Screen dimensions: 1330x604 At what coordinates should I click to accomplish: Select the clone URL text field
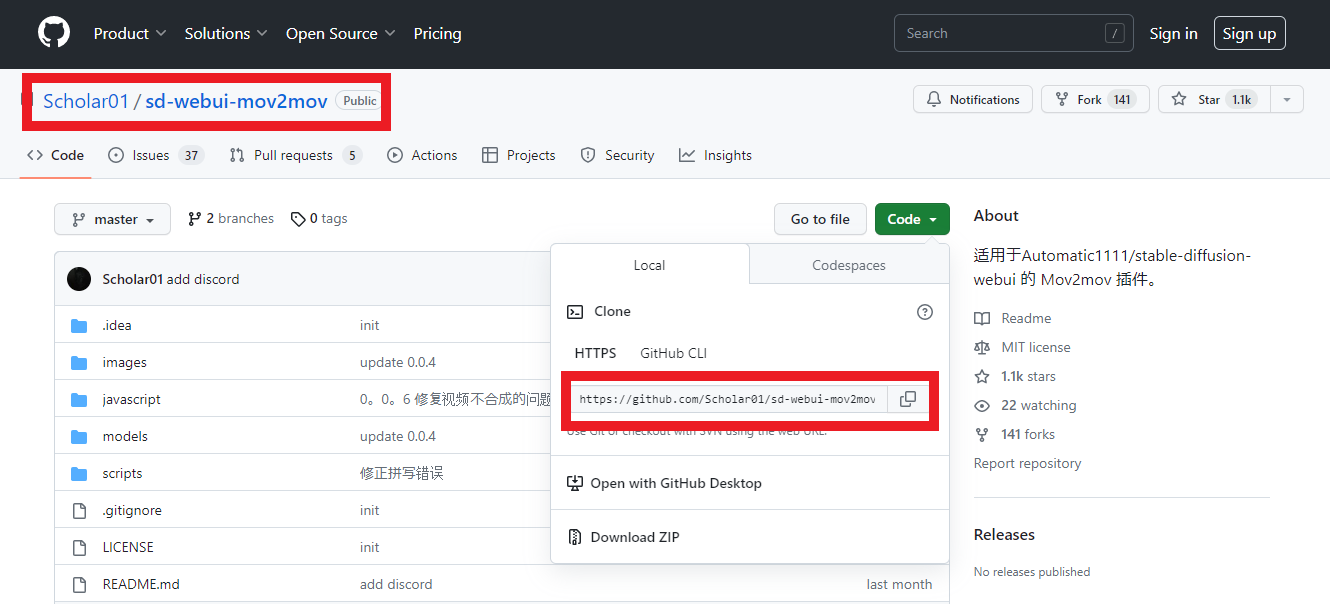(728, 399)
